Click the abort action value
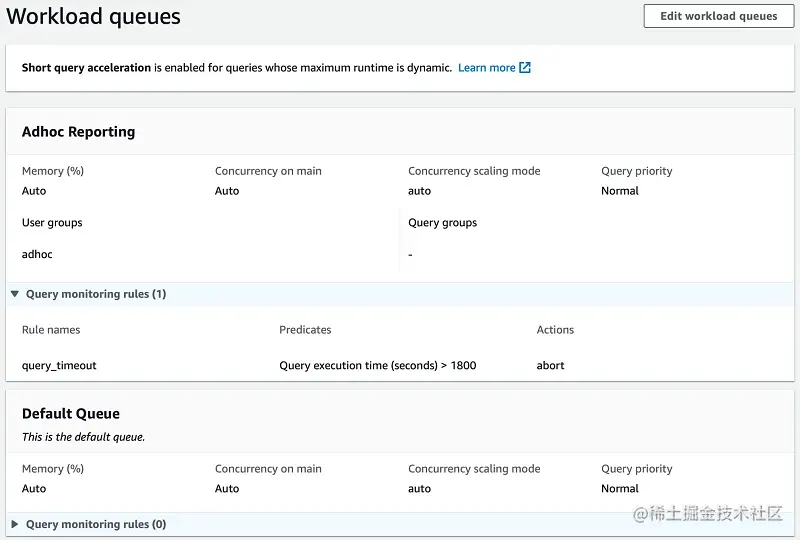Image resolution: width=800 pixels, height=540 pixels. pos(550,366)
